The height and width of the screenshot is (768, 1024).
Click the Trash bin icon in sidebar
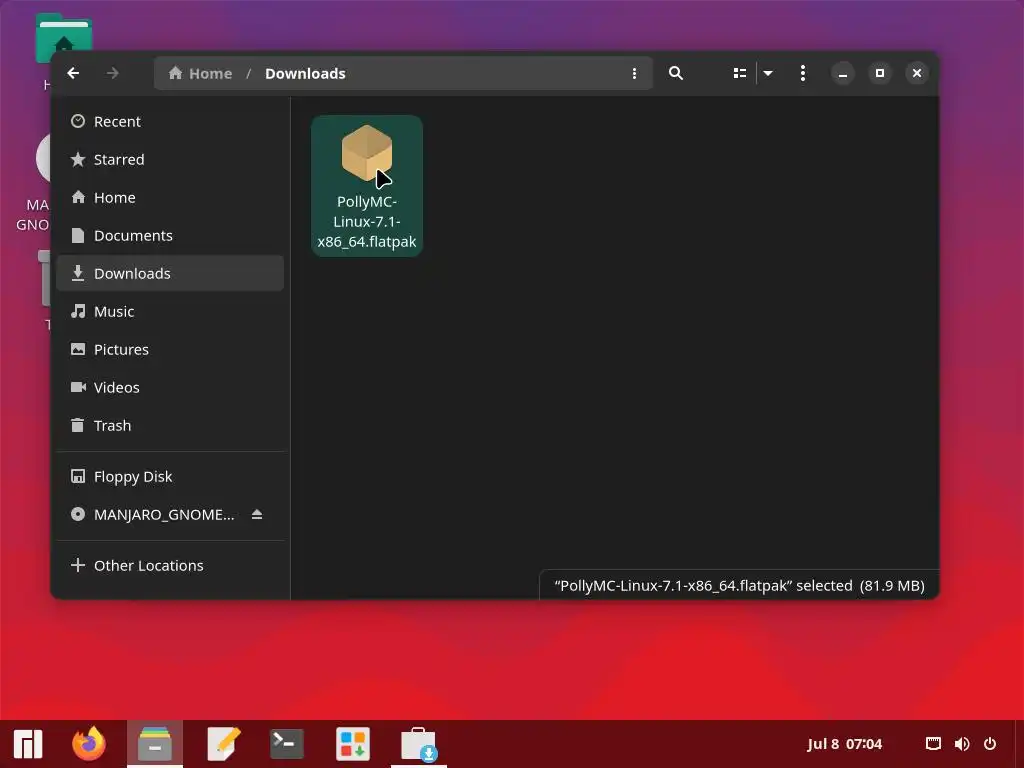click(x=78, y=425)
